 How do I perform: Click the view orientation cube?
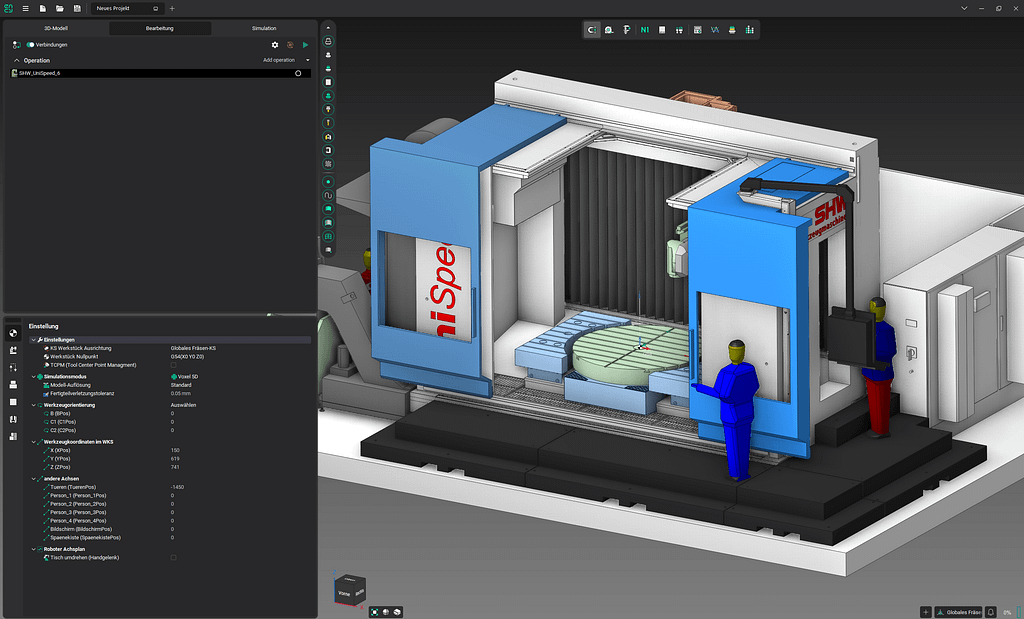(349, 589)
